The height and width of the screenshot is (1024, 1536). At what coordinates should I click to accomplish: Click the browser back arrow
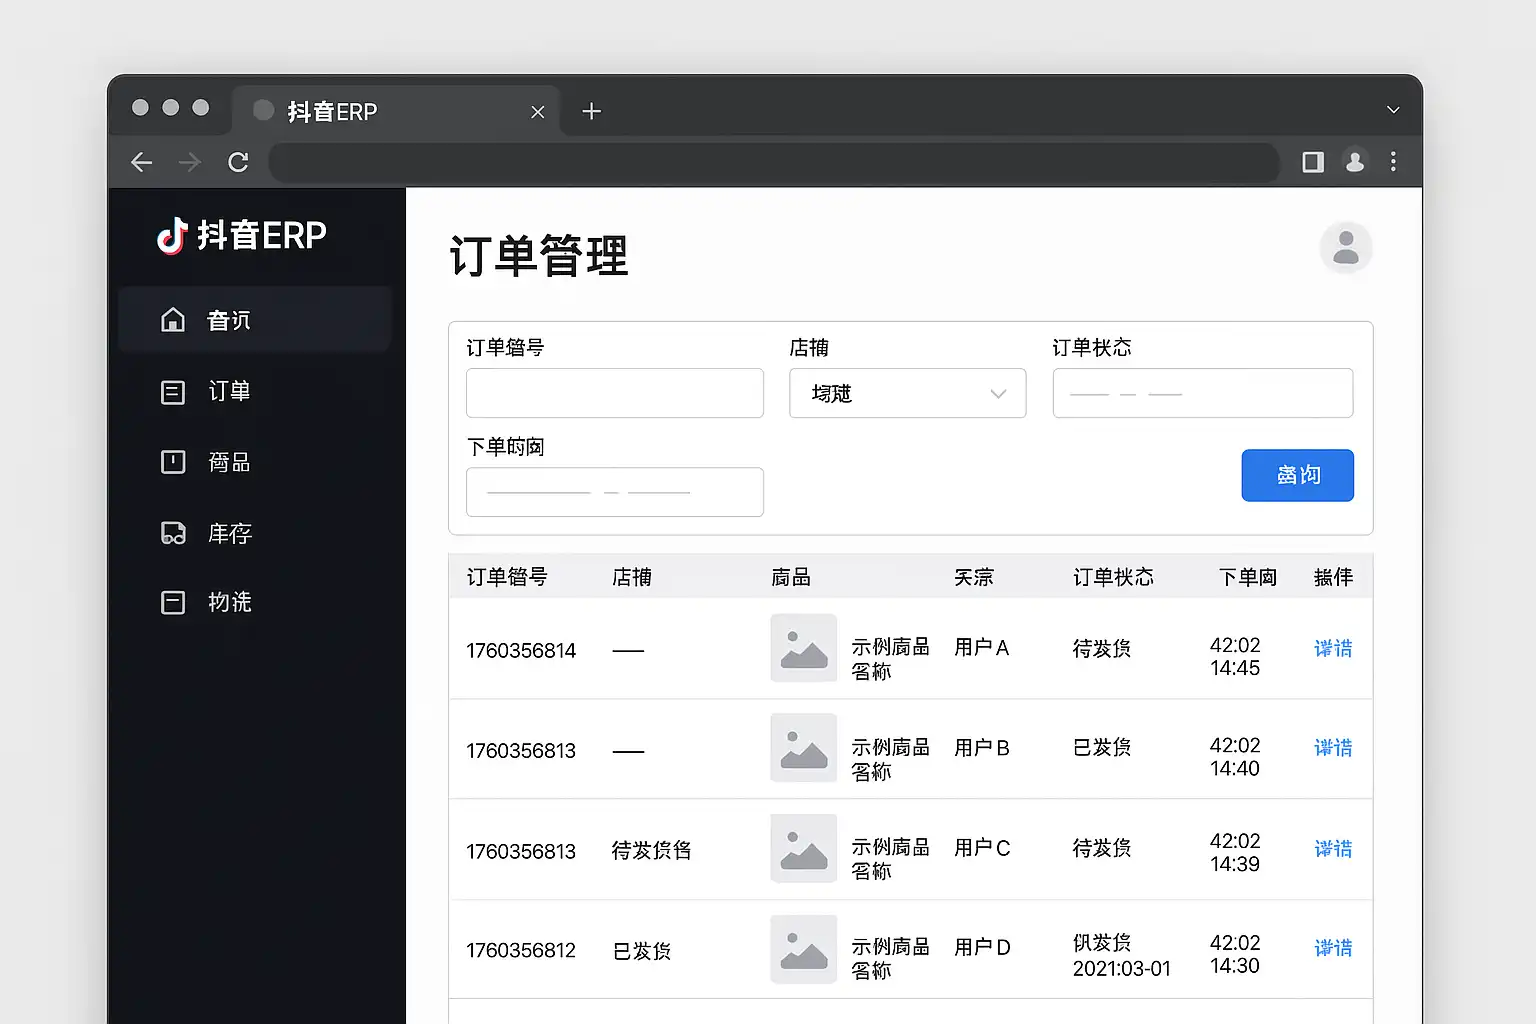[x=142, y=162]
